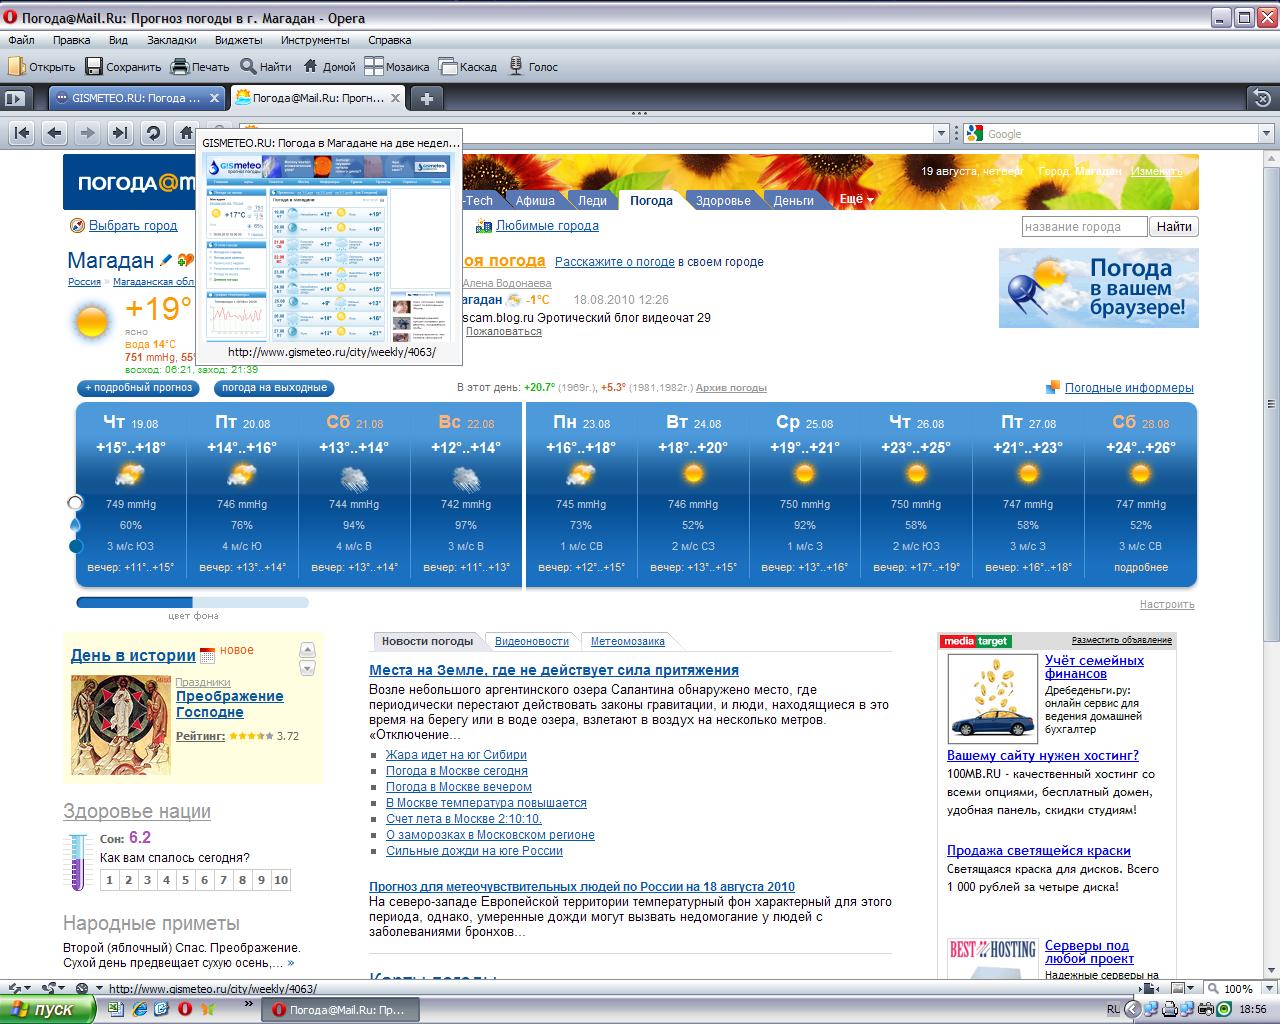Open a new tab with plus button
The image size is (1280, 1024).
pos(426,98)
